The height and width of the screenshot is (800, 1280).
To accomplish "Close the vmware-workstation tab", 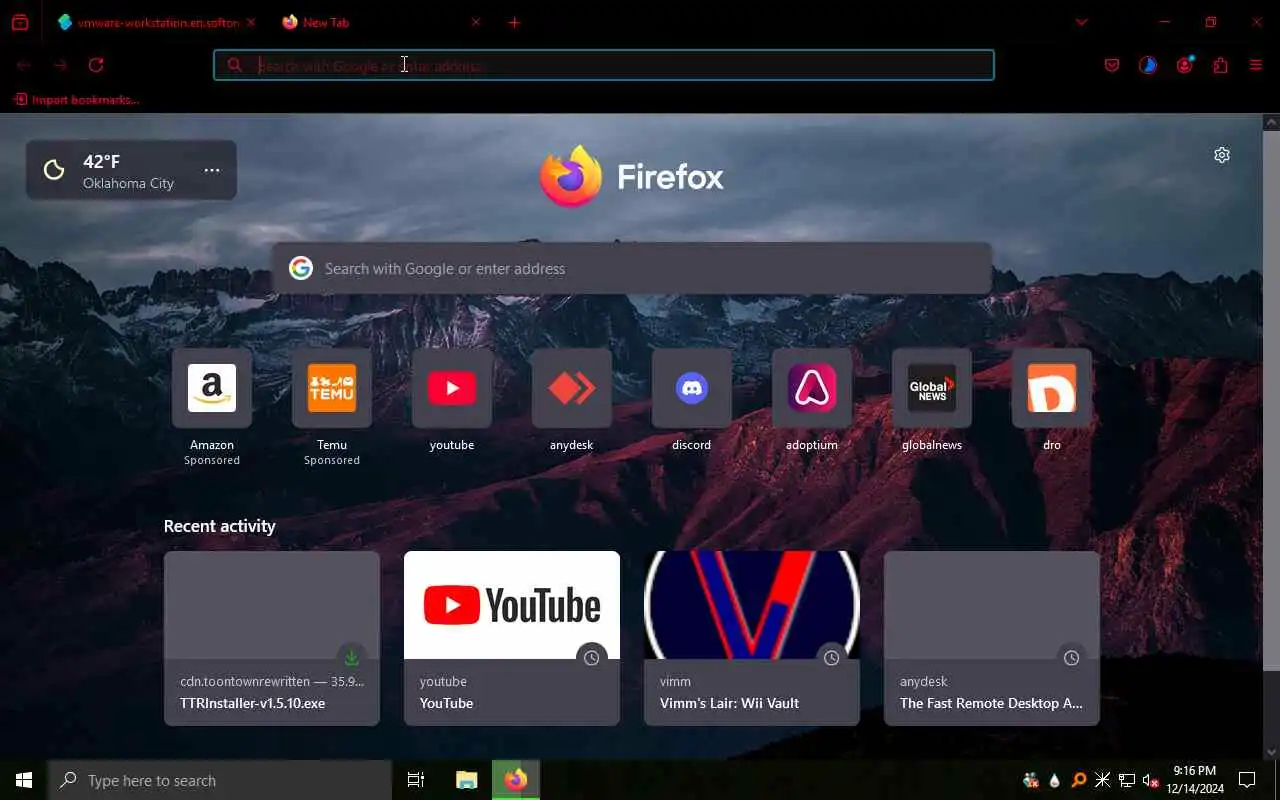I will (x=250, y=22).
